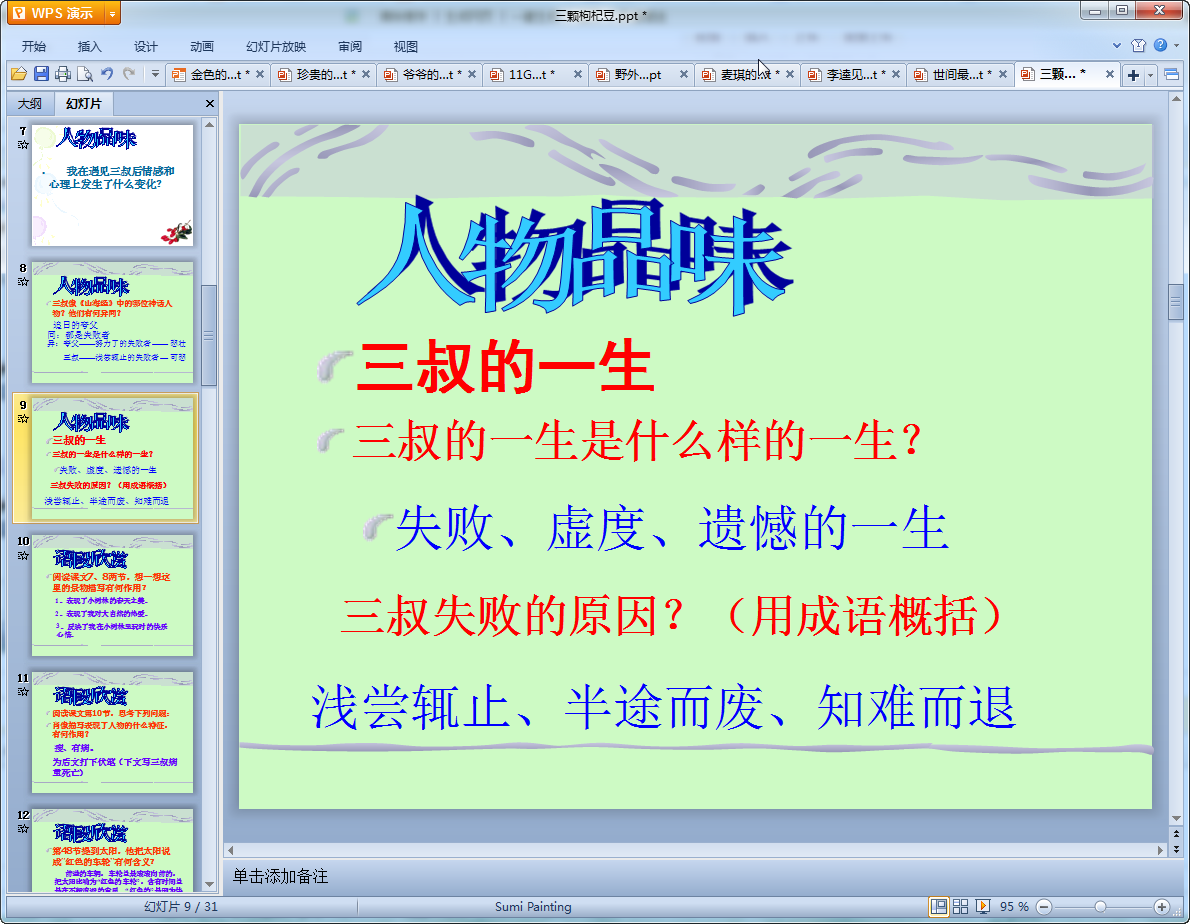Open Print Preview icon
This screenshot has width=1190, height=924.
click(85, 74)
